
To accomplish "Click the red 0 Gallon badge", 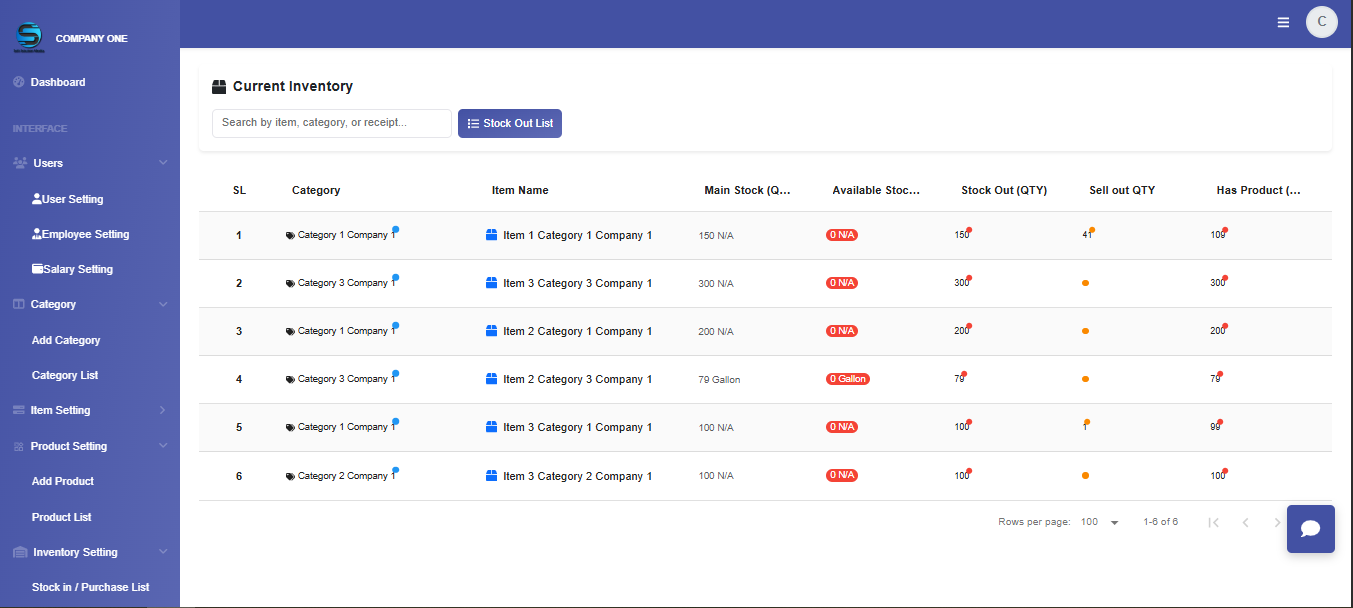I will 848,379.
